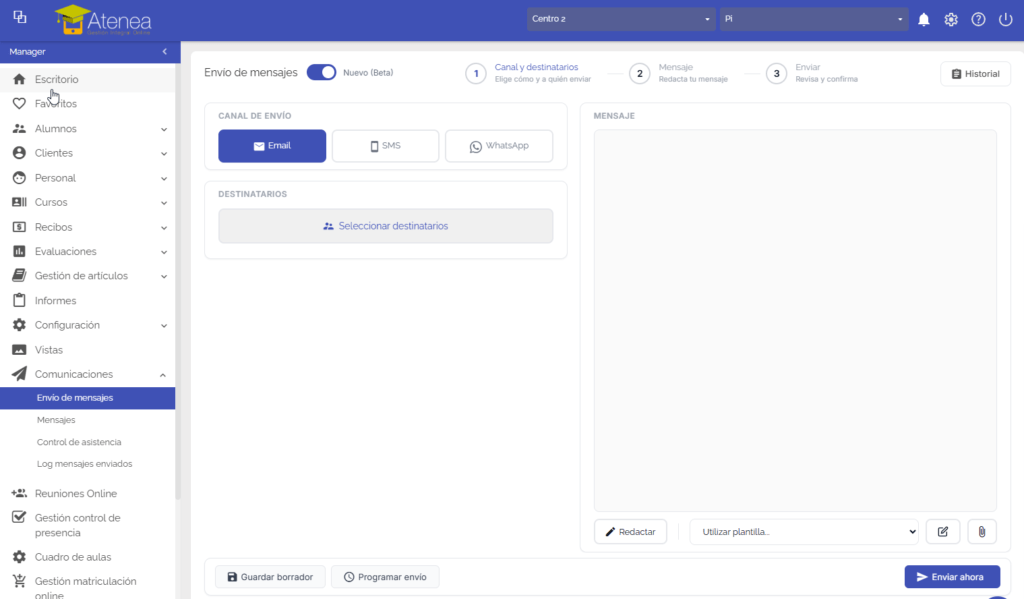Click the Favoritos heart icon

[19, 103]
